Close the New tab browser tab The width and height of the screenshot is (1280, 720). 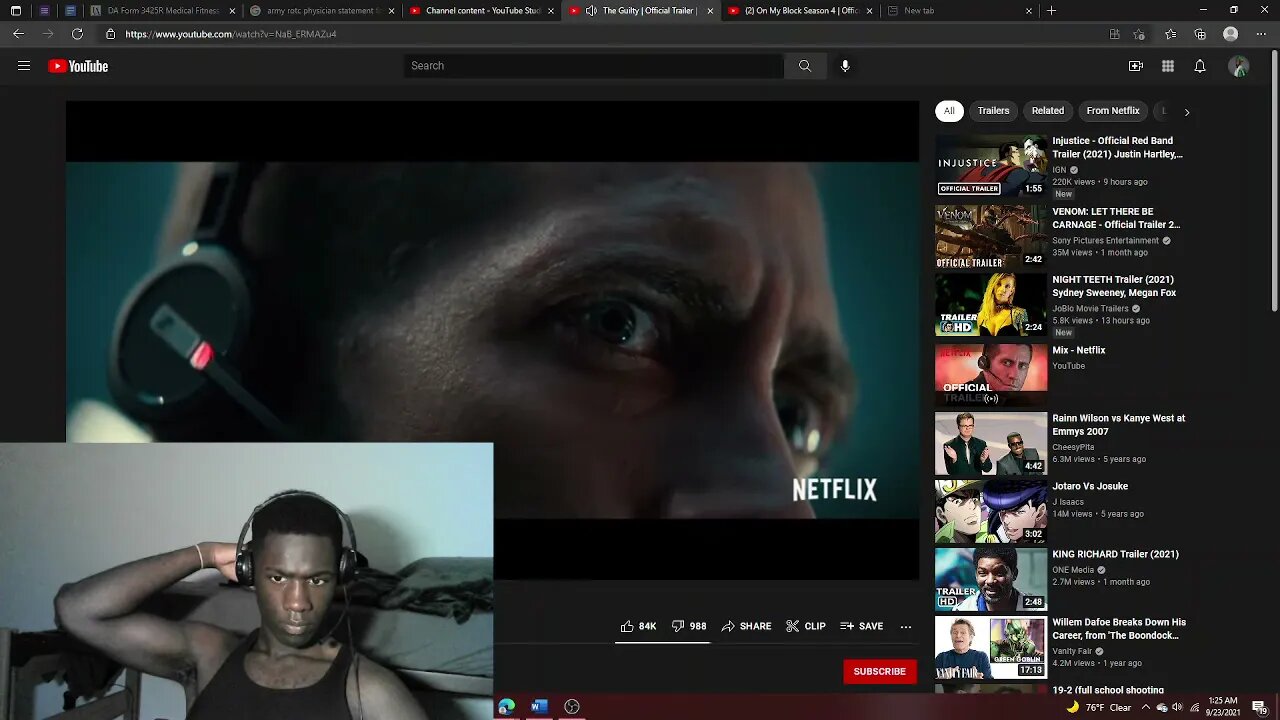[x=1029, y=10]
